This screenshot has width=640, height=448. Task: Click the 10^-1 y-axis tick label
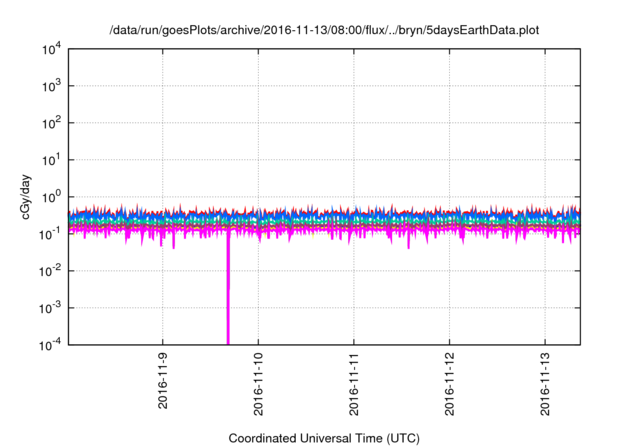click(51, 234)
